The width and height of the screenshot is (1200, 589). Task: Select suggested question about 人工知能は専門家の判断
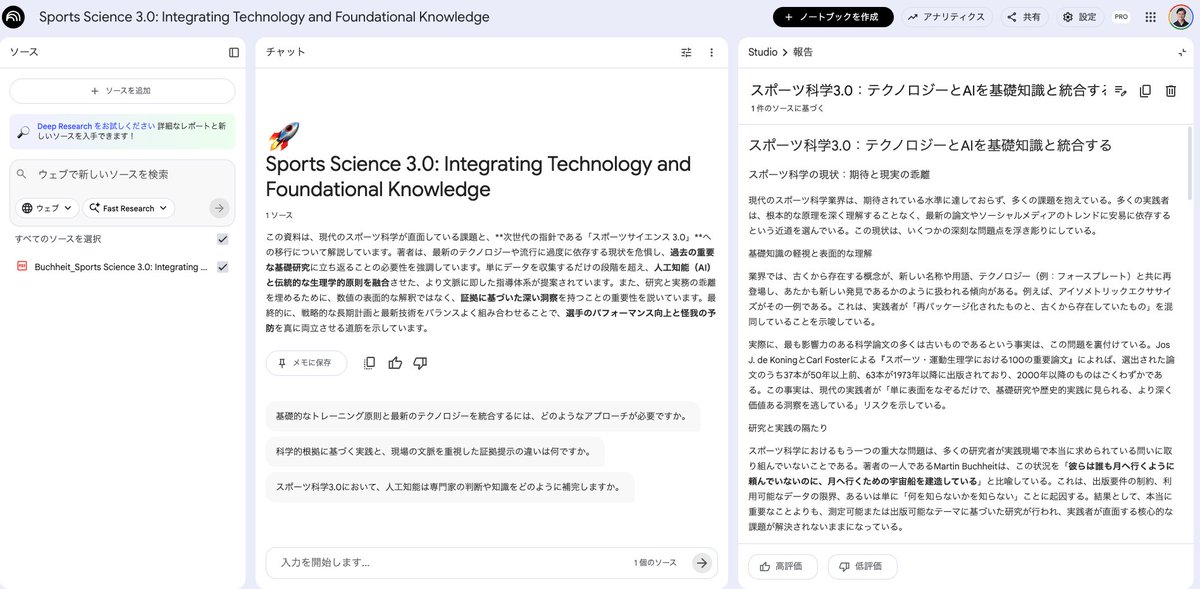click(450, 487)
